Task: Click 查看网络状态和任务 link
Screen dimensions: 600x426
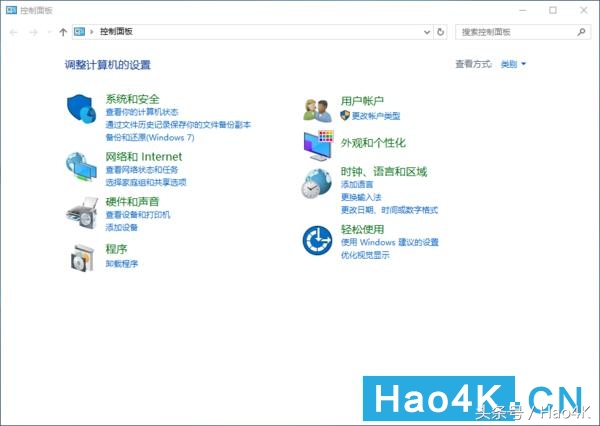Action: 142,170
